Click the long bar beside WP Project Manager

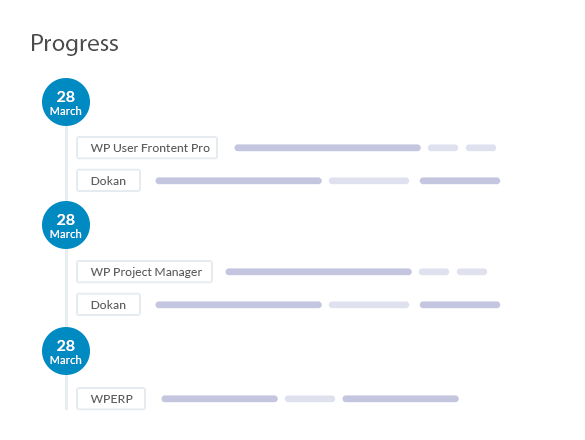pos(319,272)
